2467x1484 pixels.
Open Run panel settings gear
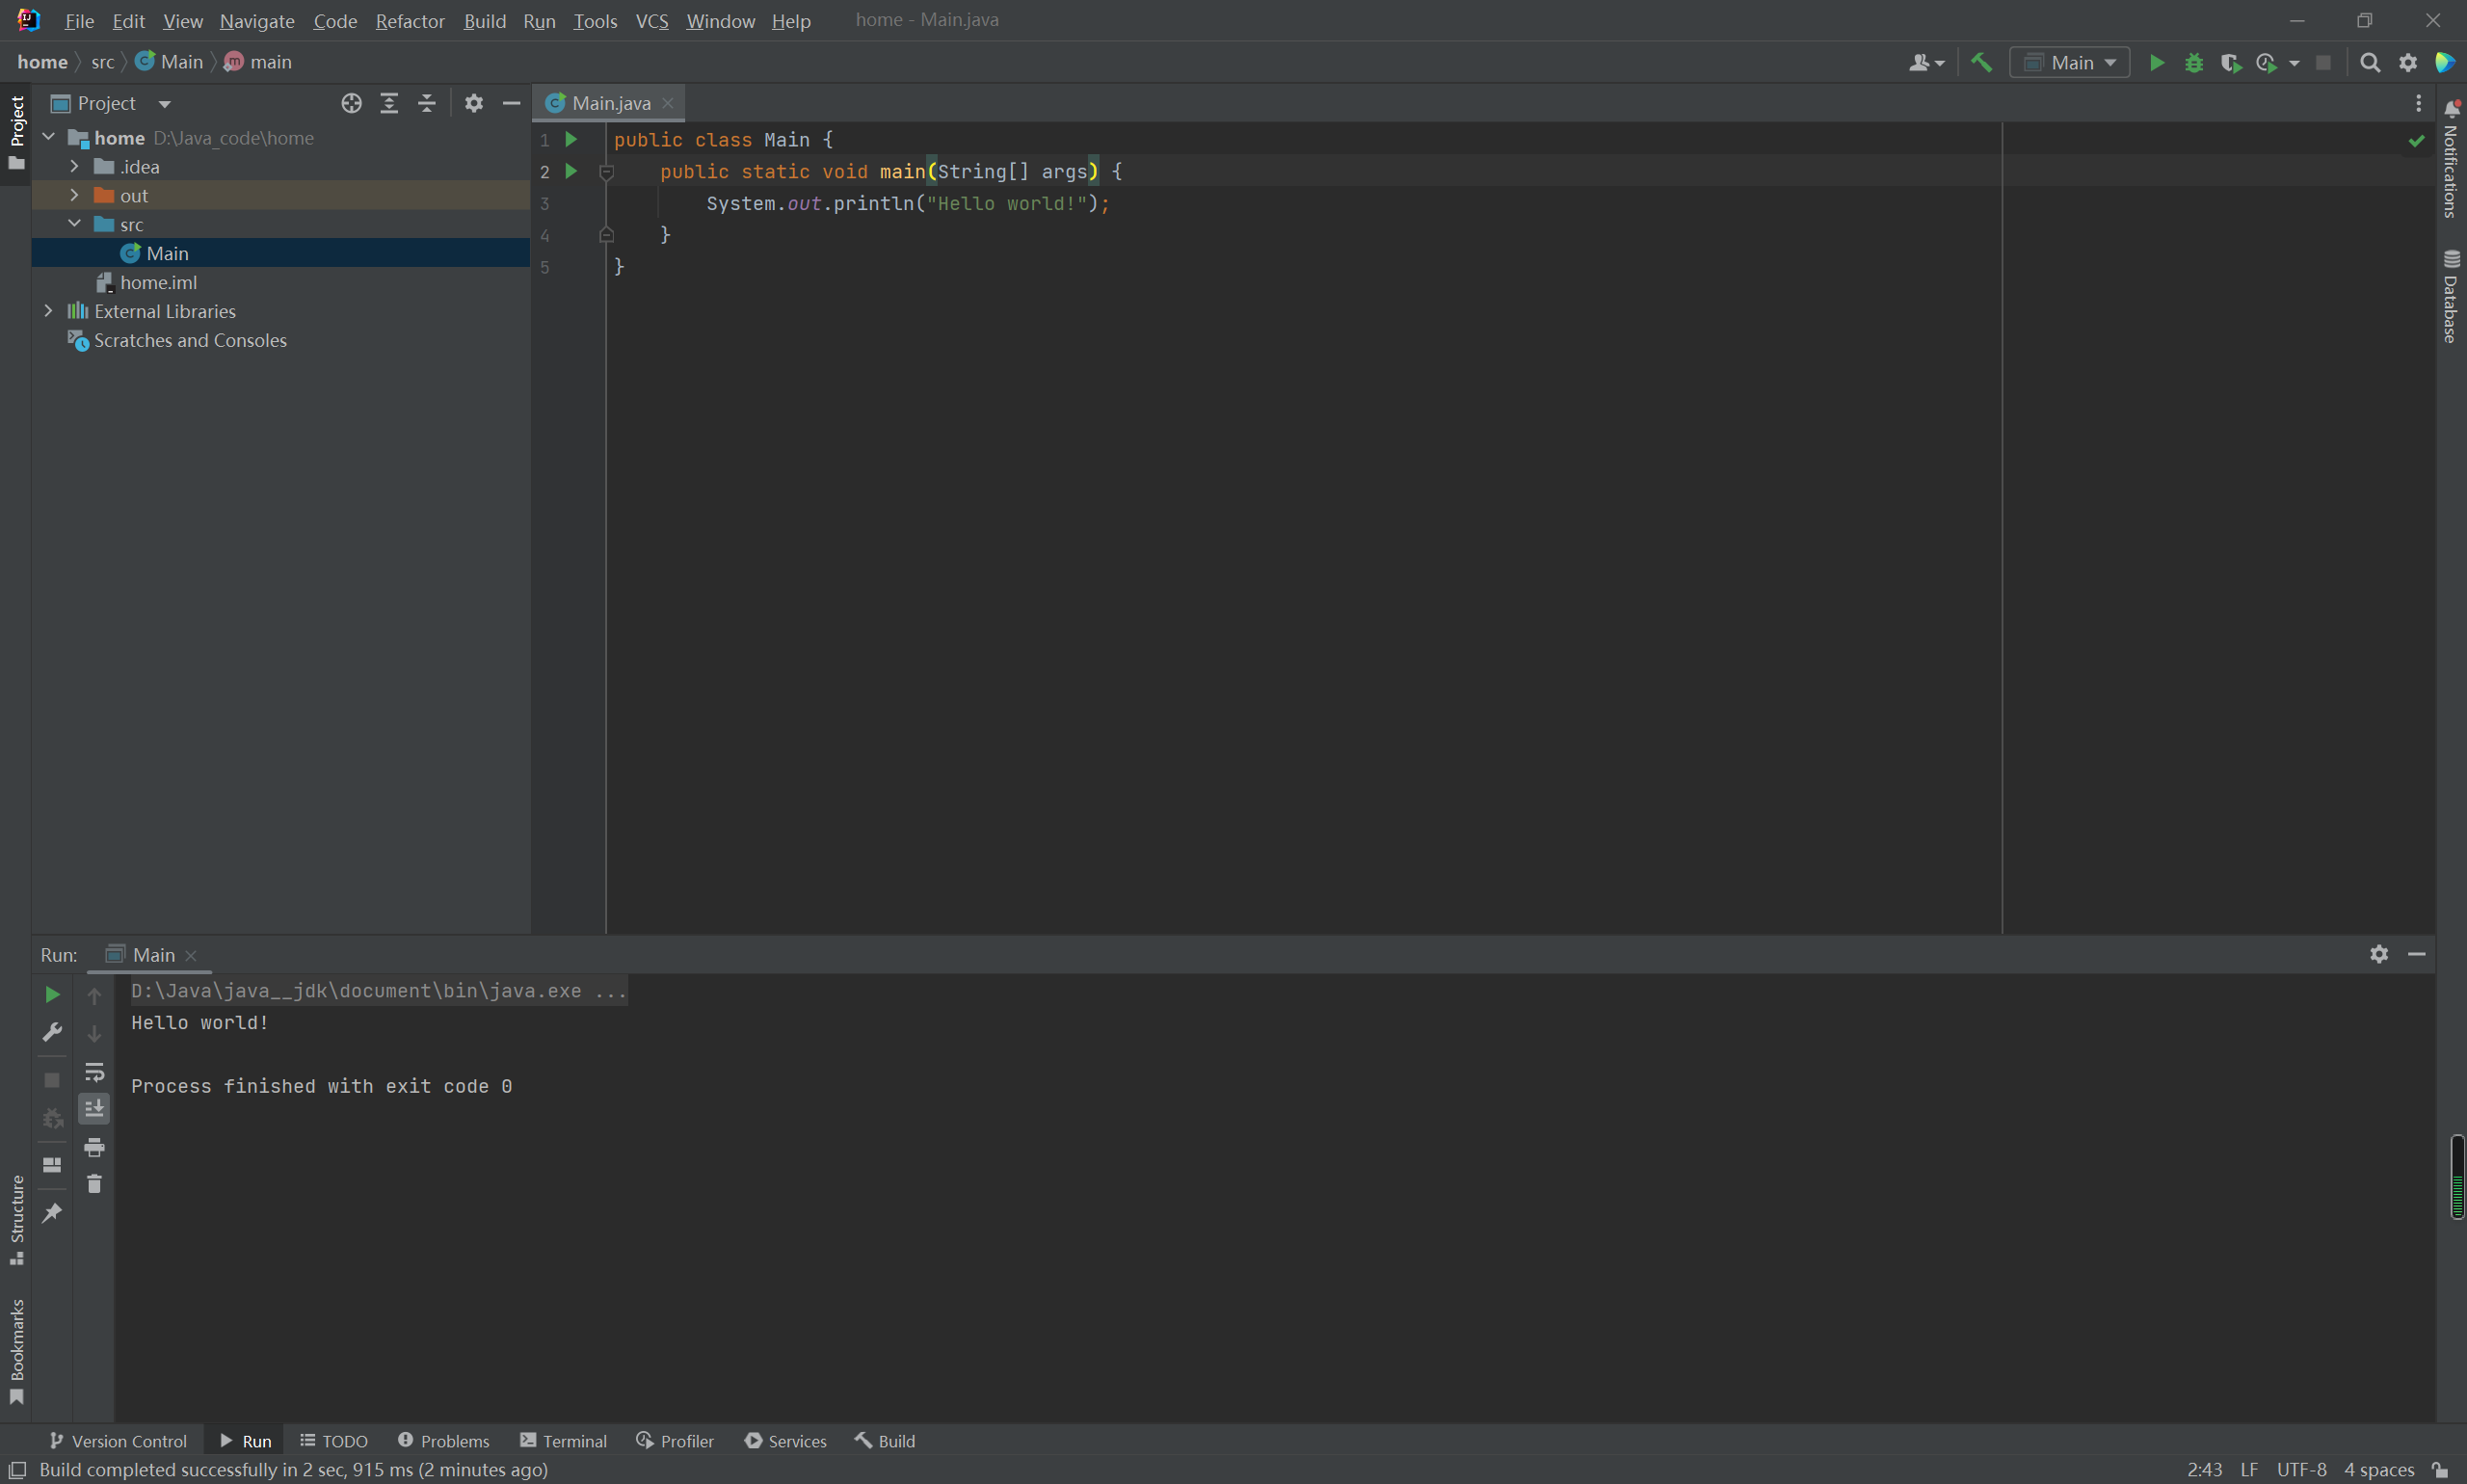2379,954
